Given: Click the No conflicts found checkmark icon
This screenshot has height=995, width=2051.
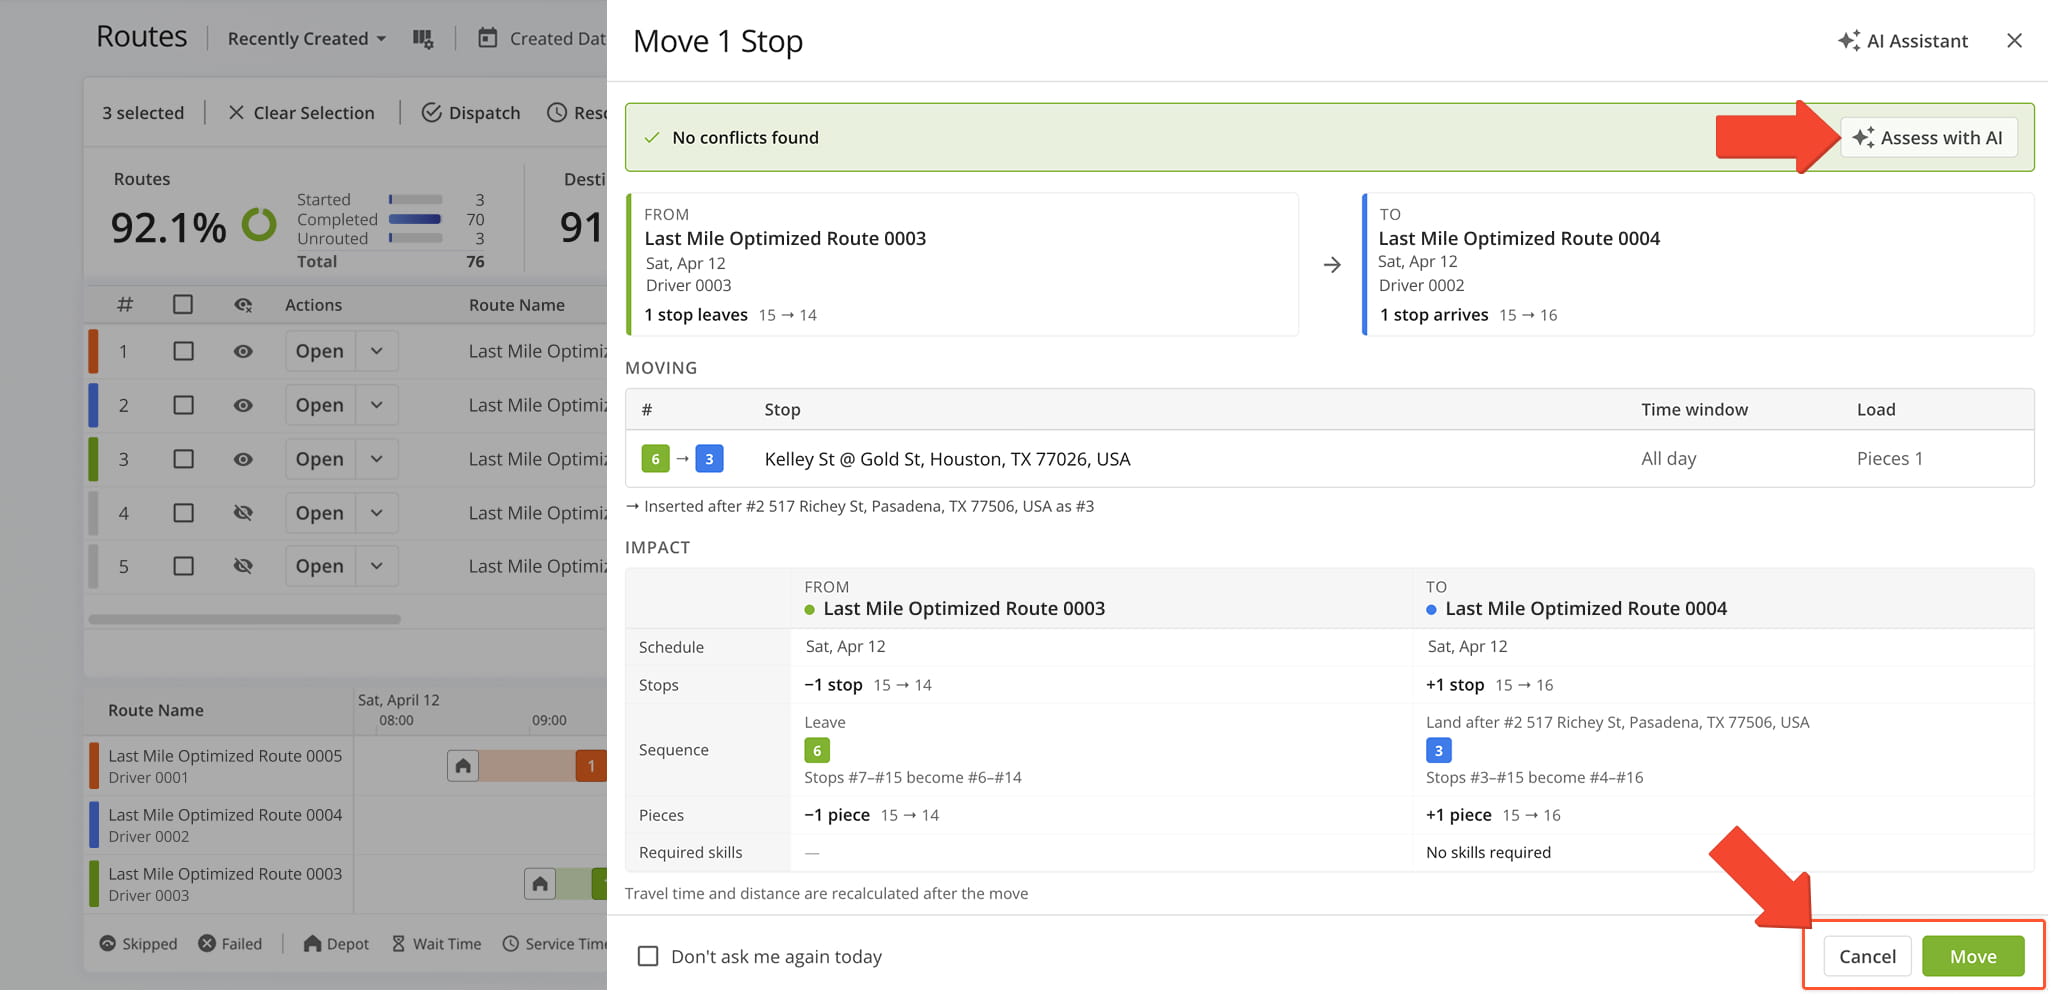Looking at the screenshot, I should [652, 138].
